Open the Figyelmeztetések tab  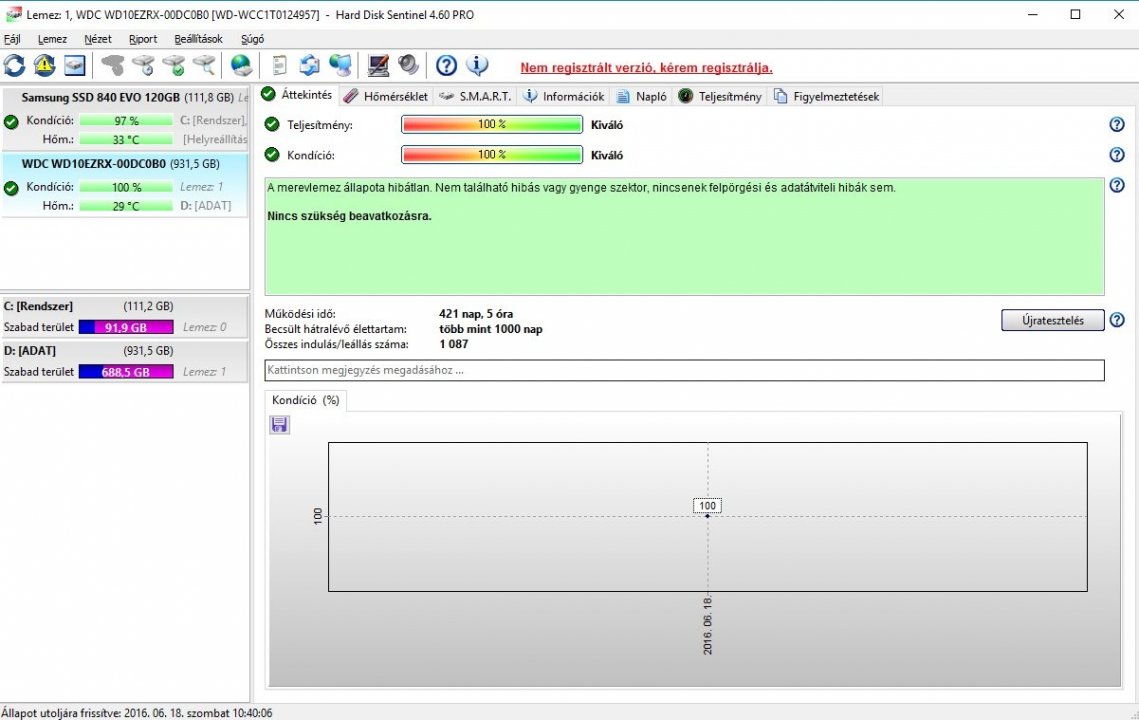click(x=826, y=96)
